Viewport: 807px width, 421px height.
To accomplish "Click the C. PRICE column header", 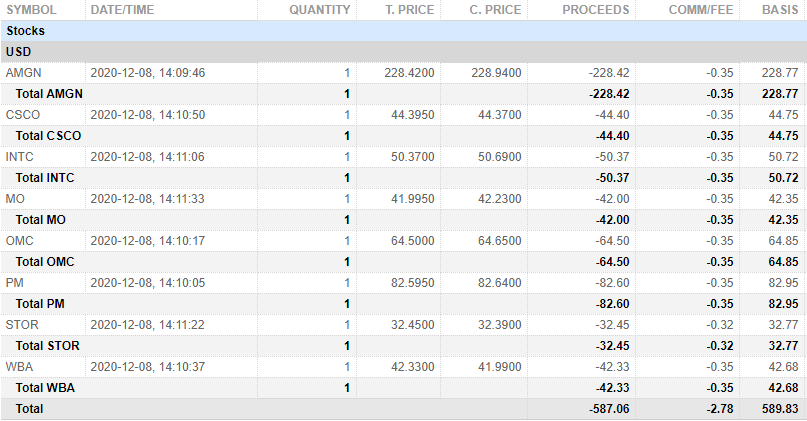I will tap(495, 10).
